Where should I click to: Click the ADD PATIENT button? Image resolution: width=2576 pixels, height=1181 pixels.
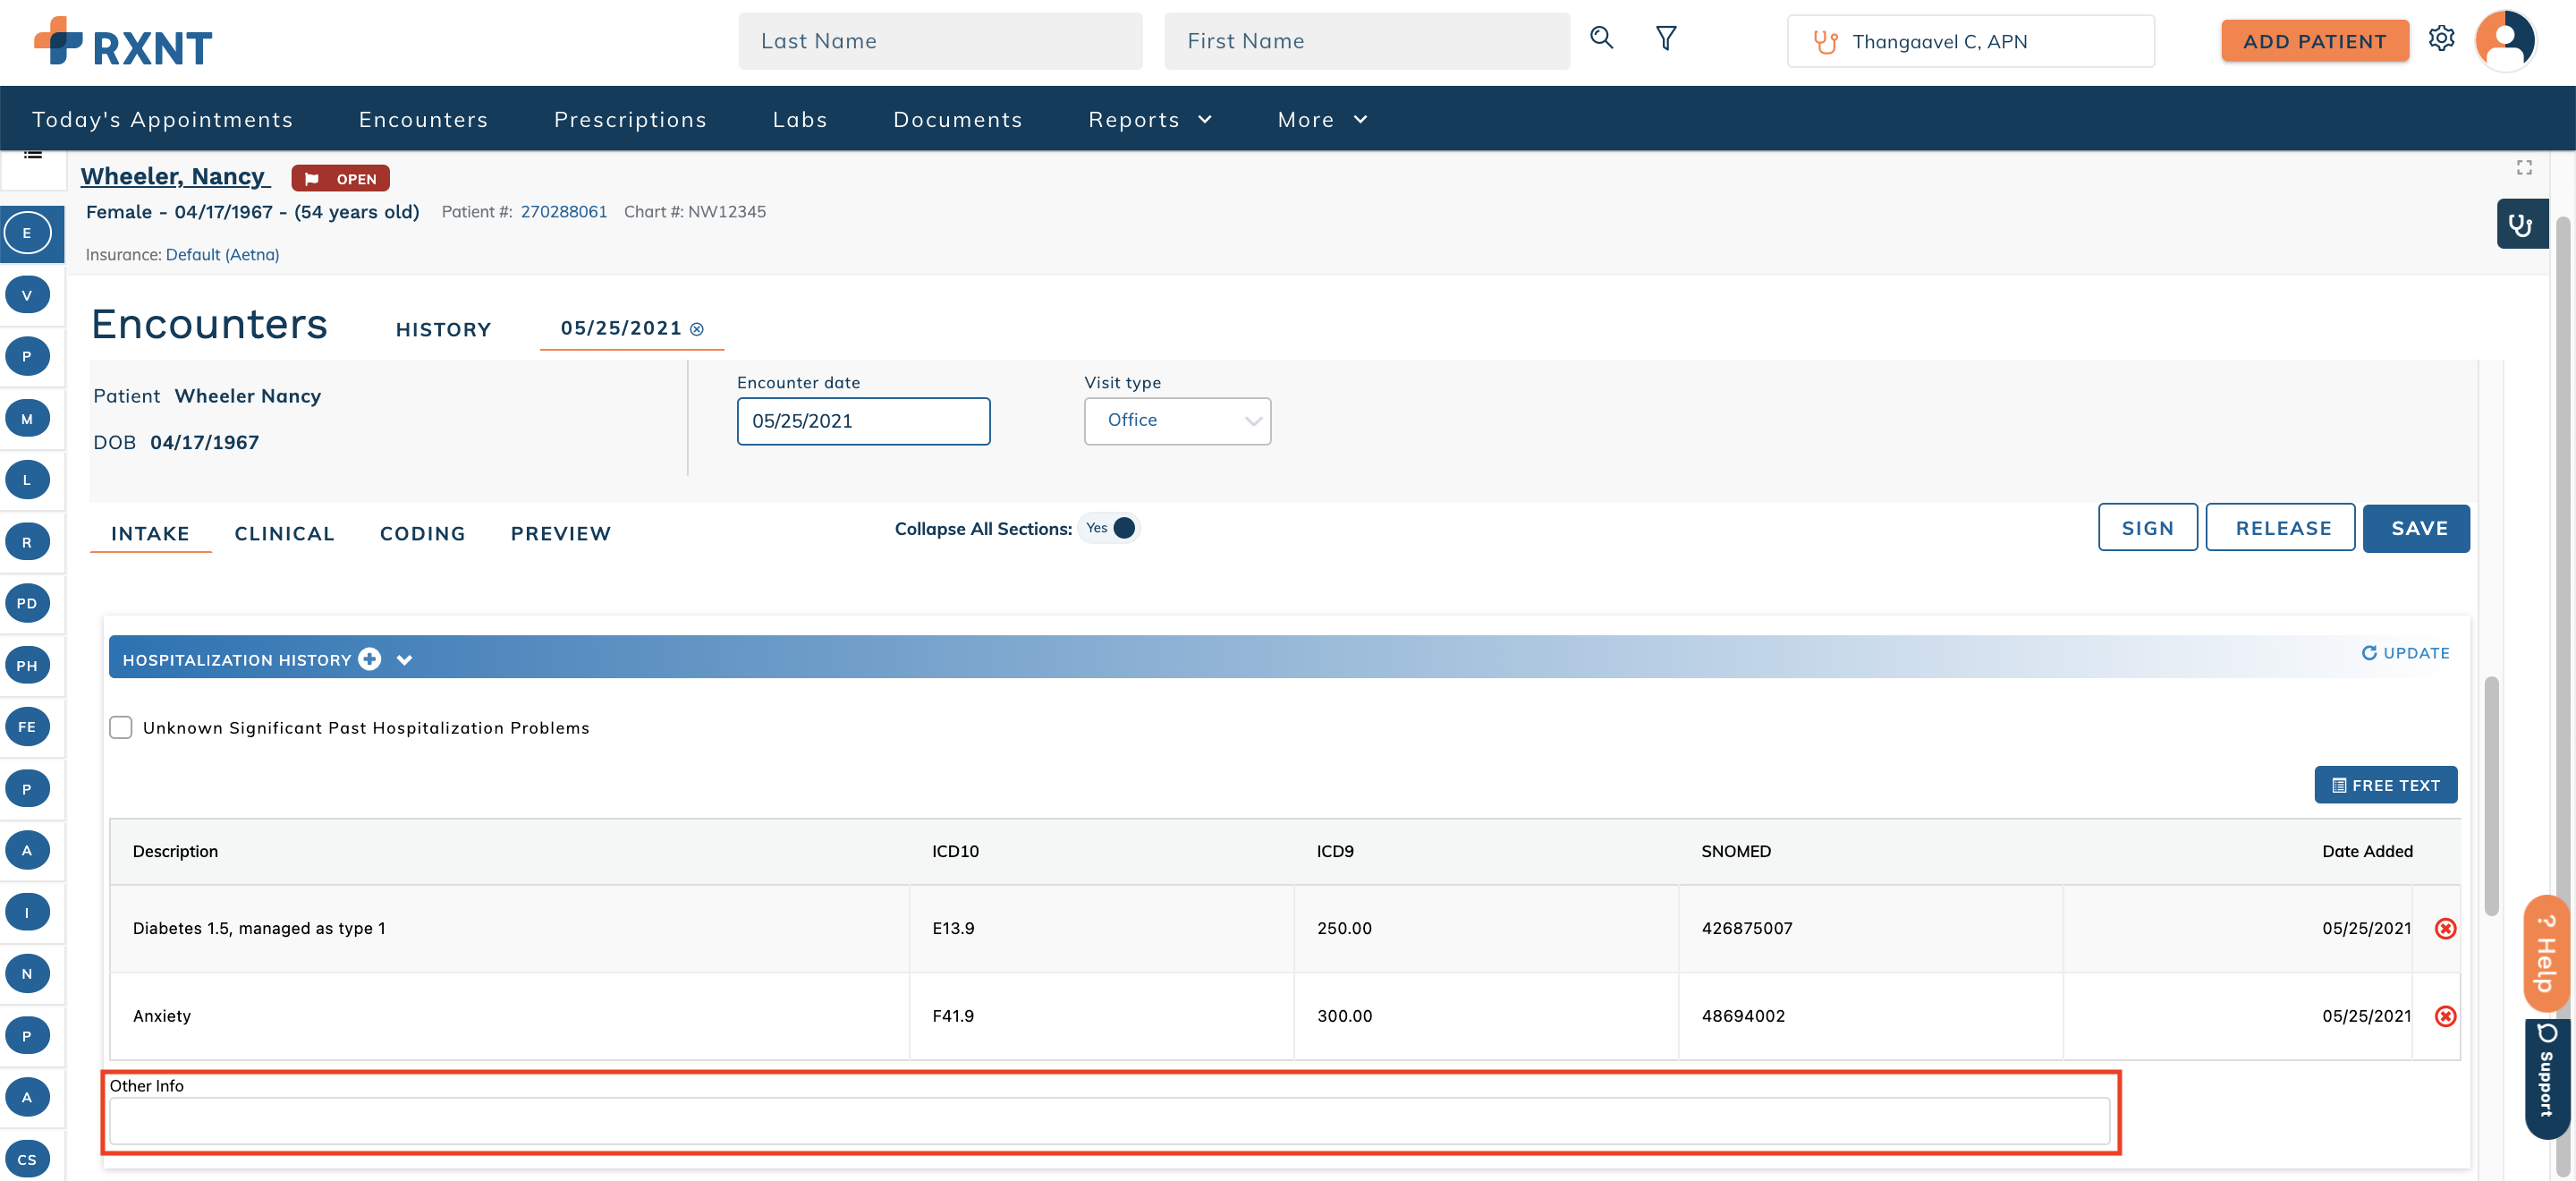point(2314,41)
